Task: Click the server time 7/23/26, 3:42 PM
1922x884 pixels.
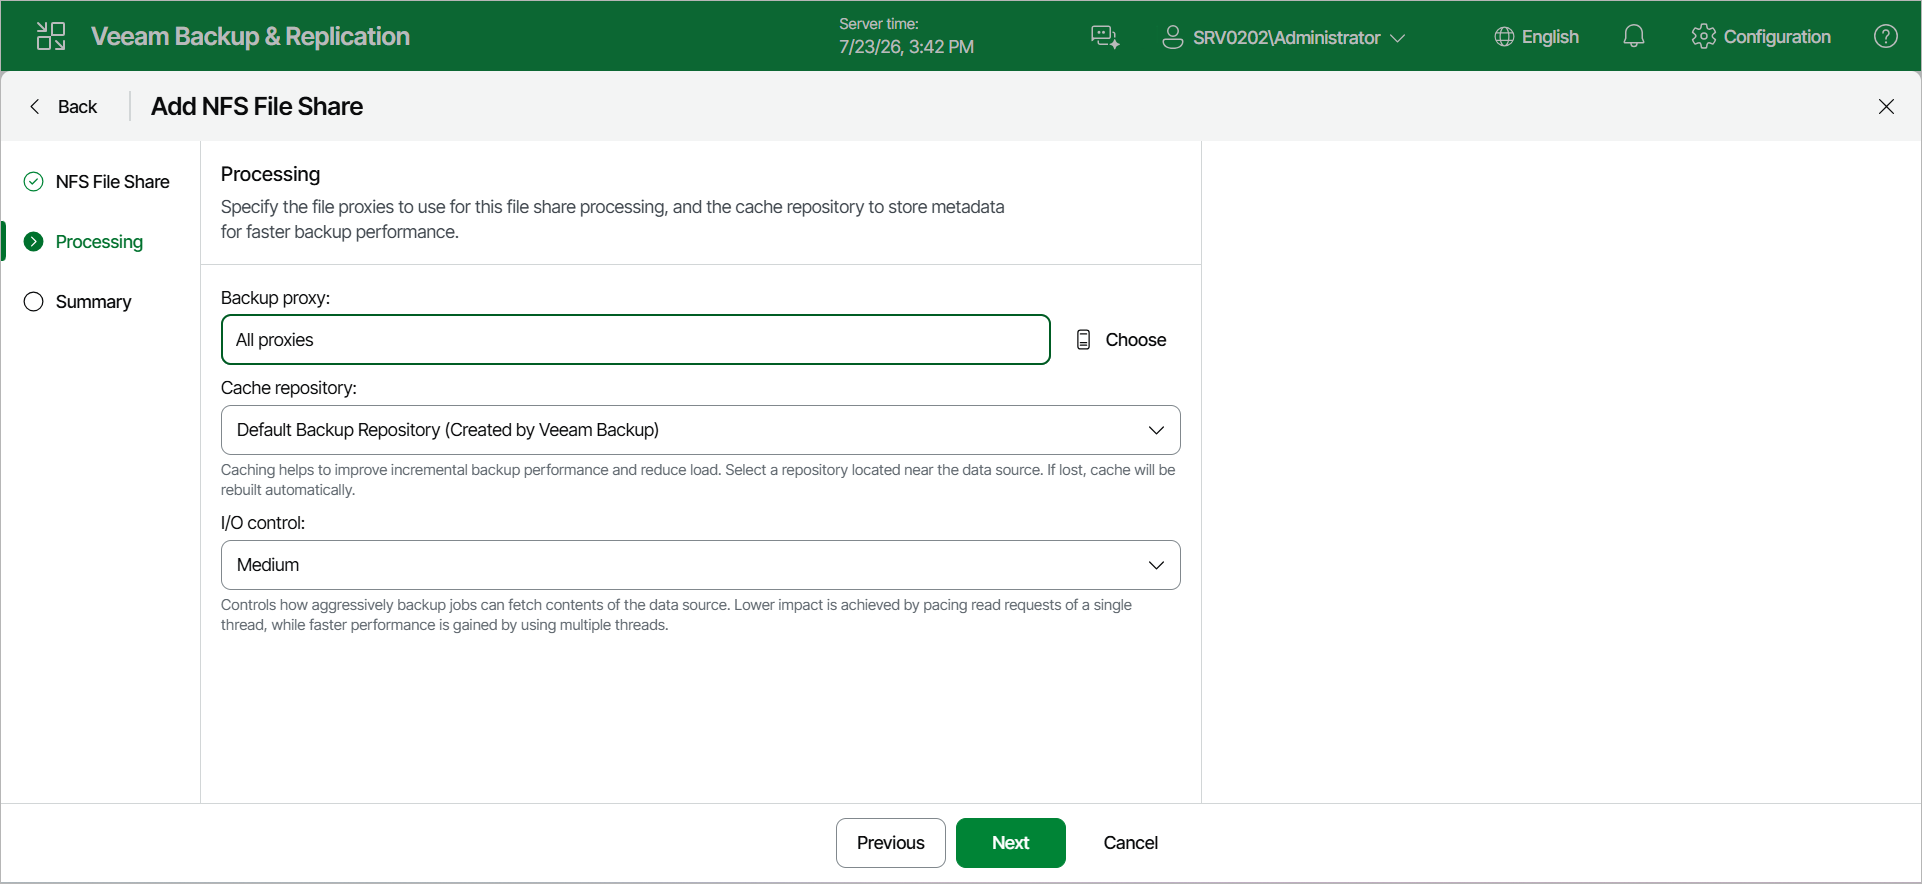Action: pyautogui.click(x=906, y=47)
